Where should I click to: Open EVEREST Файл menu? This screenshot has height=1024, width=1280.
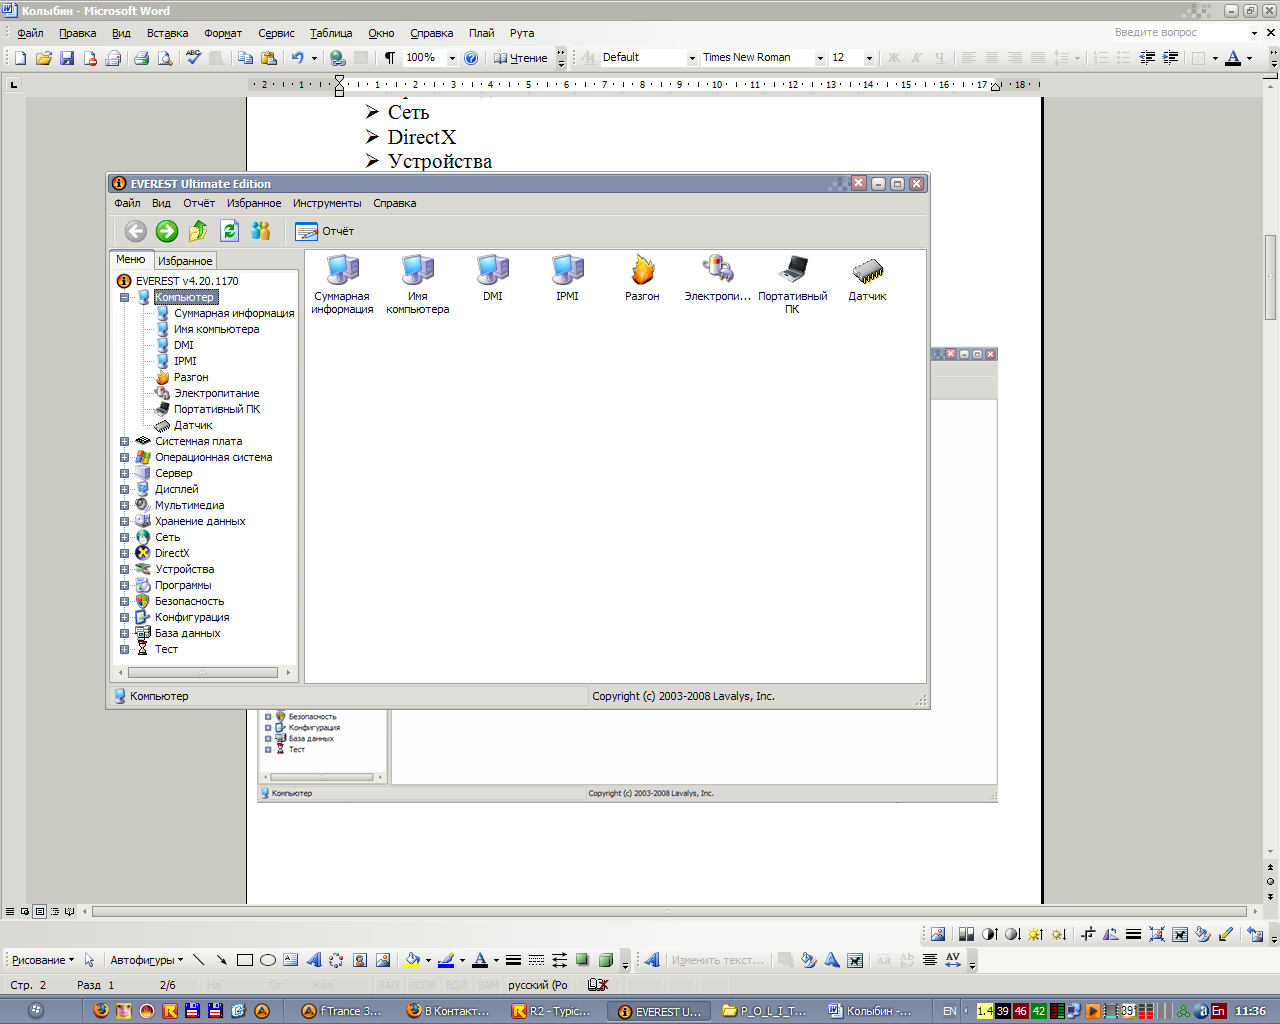coord(127,203)
